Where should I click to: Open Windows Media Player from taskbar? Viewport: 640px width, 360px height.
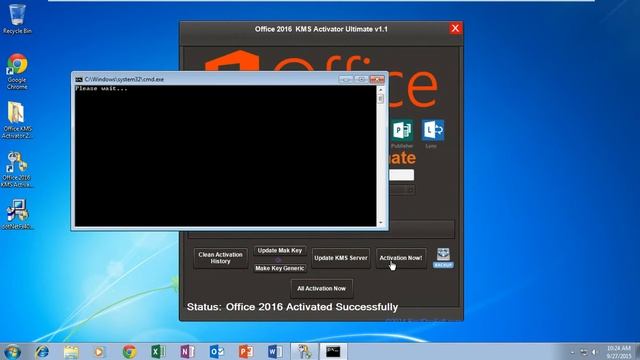click(x=100, y=352)
